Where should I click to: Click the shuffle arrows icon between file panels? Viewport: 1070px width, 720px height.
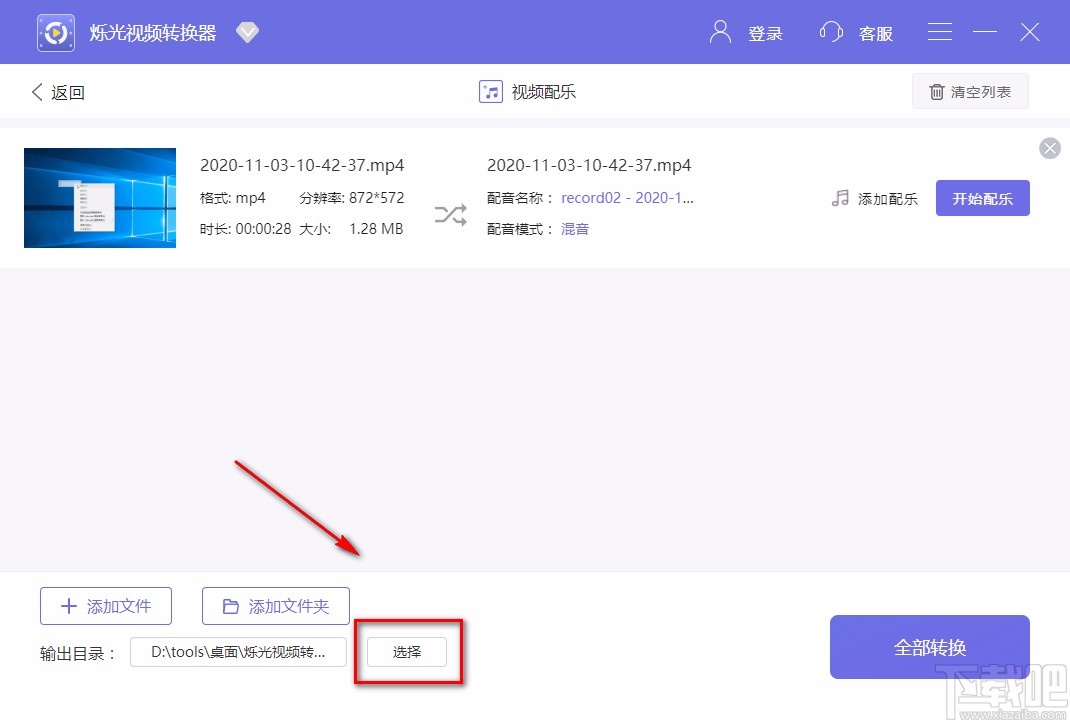point(449,213)
